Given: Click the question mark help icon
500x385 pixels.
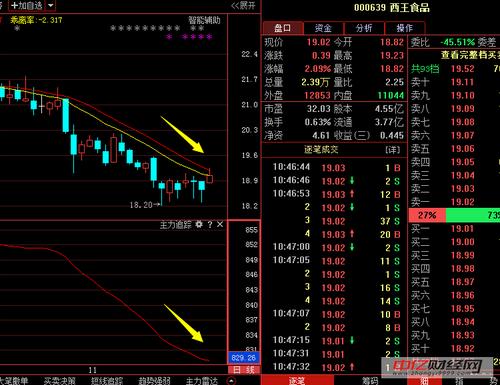Looking at the screenshot, I should [x=210, y=225].
